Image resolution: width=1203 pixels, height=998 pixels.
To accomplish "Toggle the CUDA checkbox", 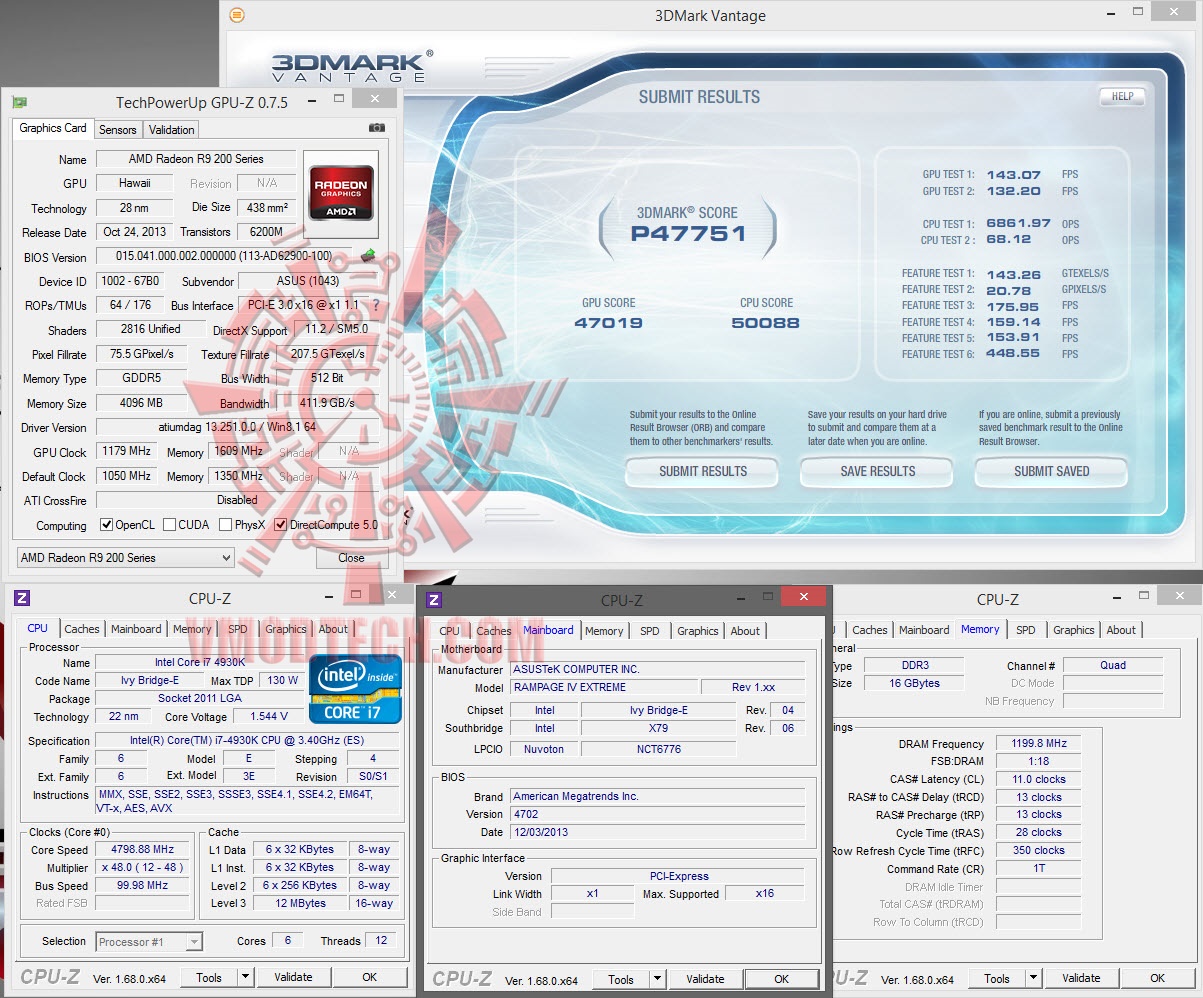I will [x=170, y=525].
